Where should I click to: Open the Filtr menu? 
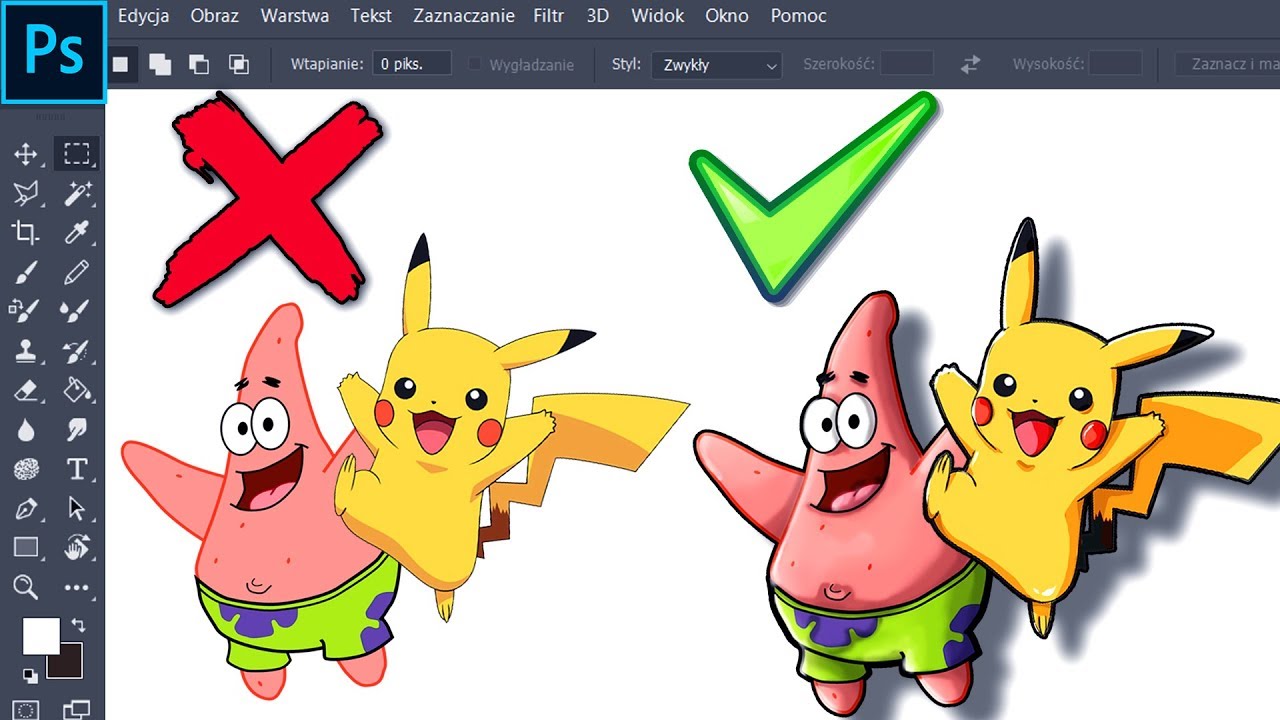coord(549,16)
